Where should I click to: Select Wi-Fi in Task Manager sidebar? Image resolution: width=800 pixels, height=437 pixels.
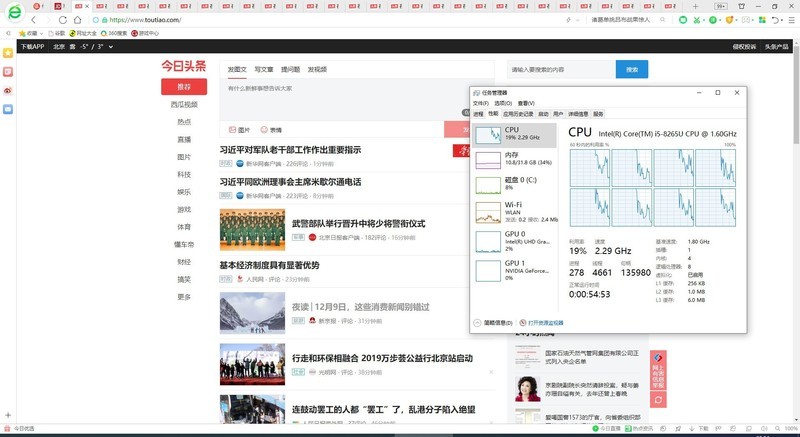(514, 212)
